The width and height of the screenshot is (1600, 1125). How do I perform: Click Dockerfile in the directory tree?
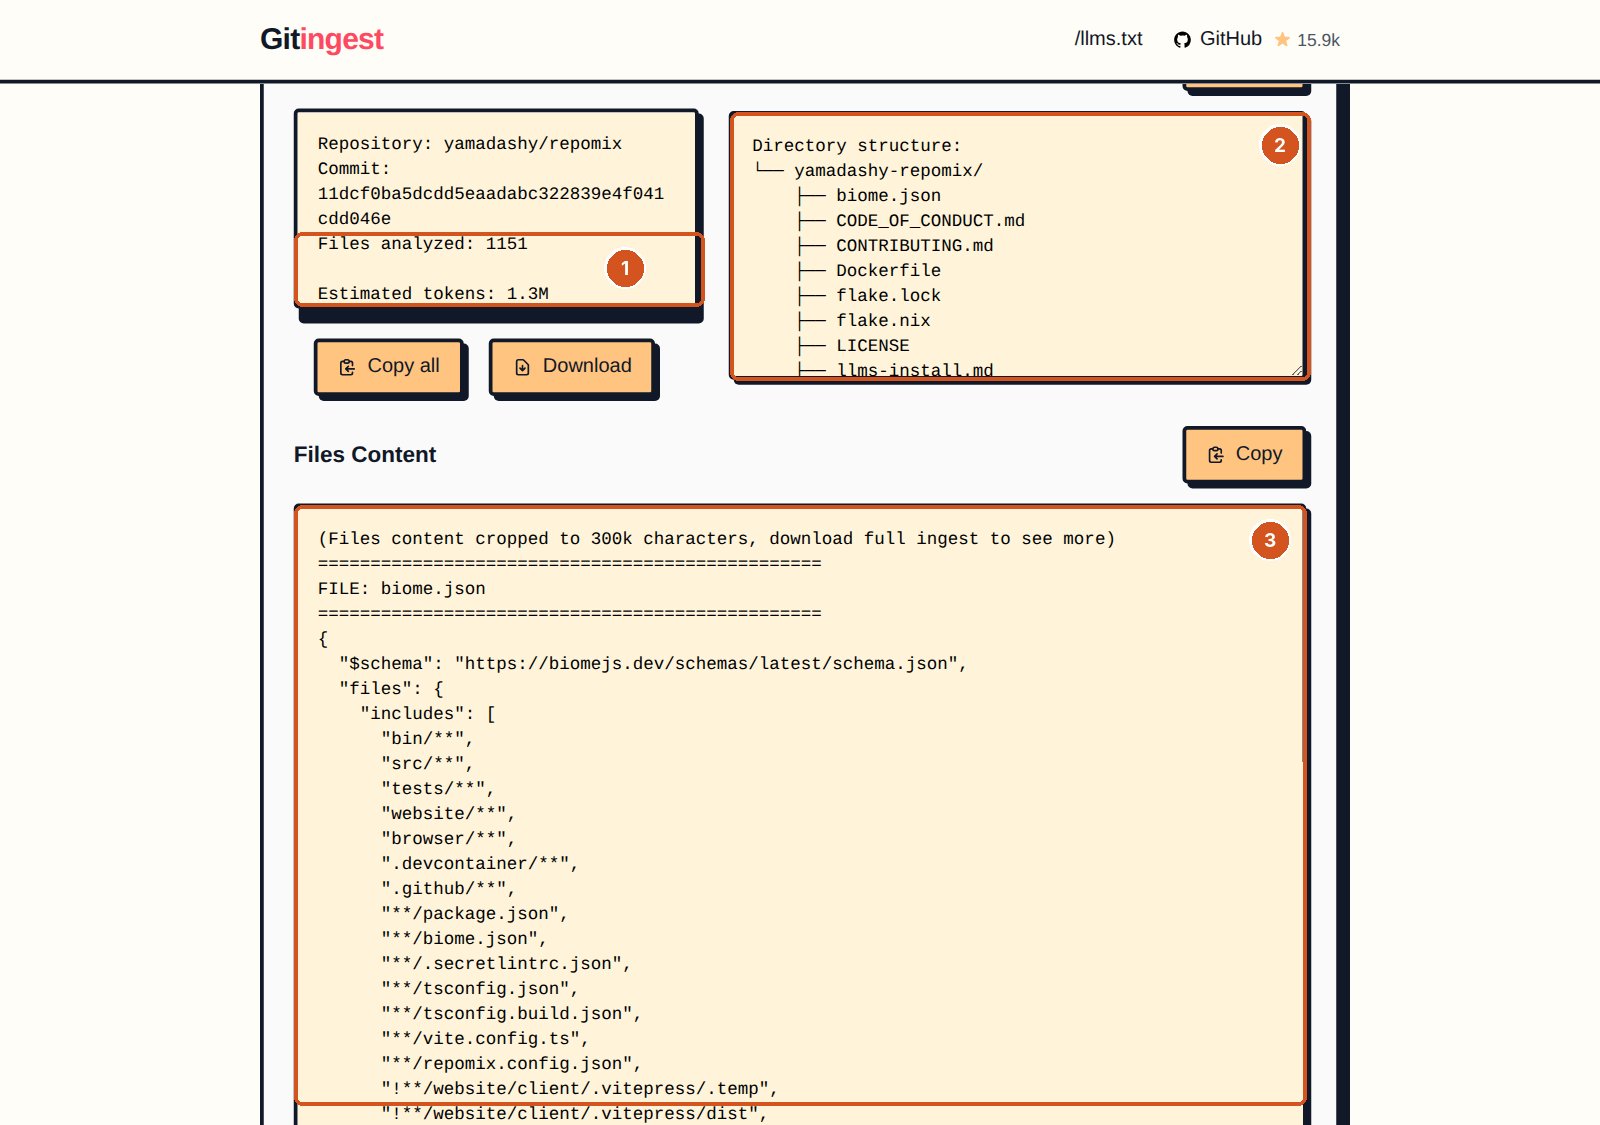[x=888, y=271]
